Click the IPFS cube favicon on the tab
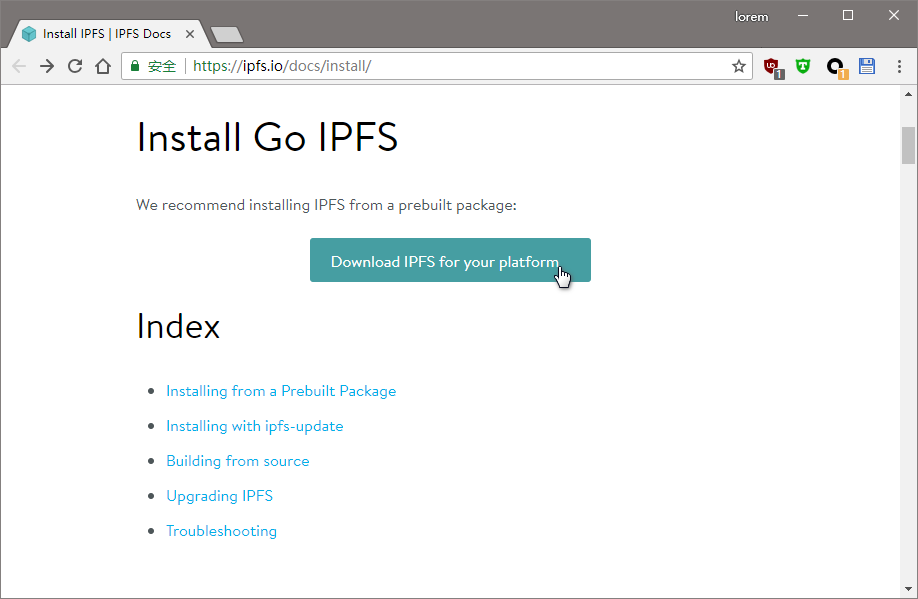The height and width of the screenshot is (599, 918). click(29, 34)
